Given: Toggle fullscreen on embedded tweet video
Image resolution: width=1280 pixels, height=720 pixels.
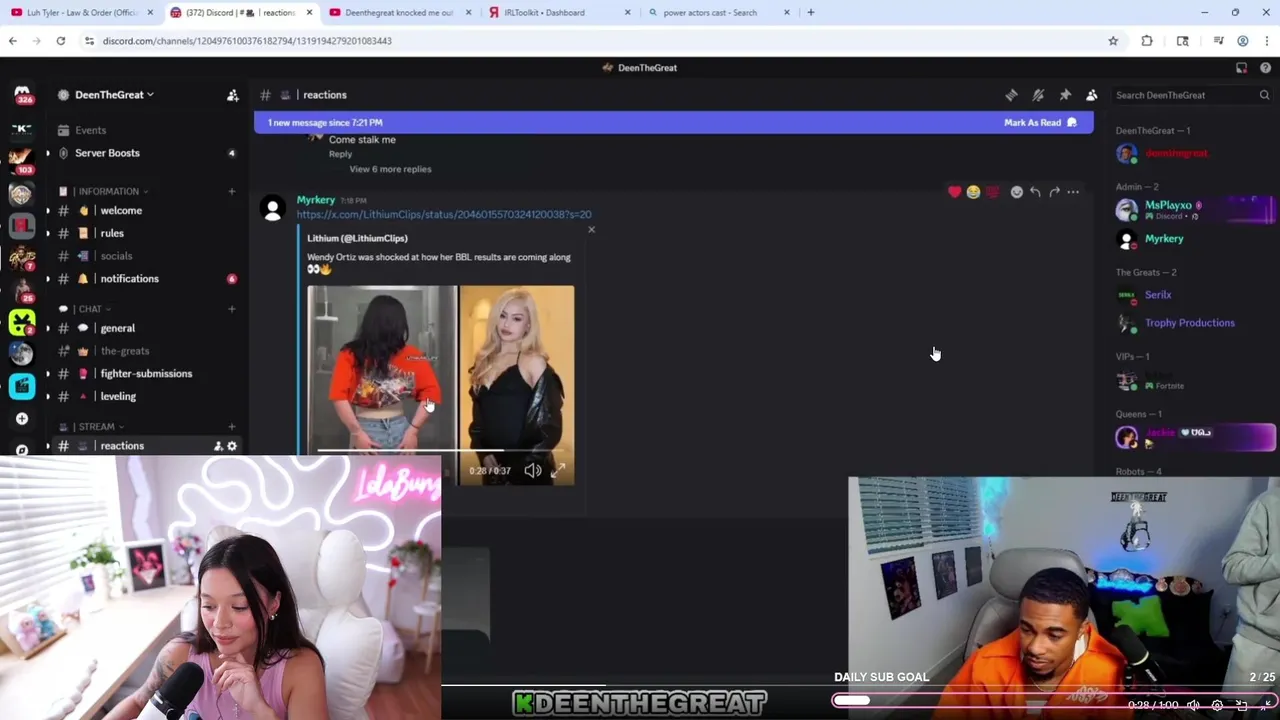Looking at the screenshot, I should [558, 470].
